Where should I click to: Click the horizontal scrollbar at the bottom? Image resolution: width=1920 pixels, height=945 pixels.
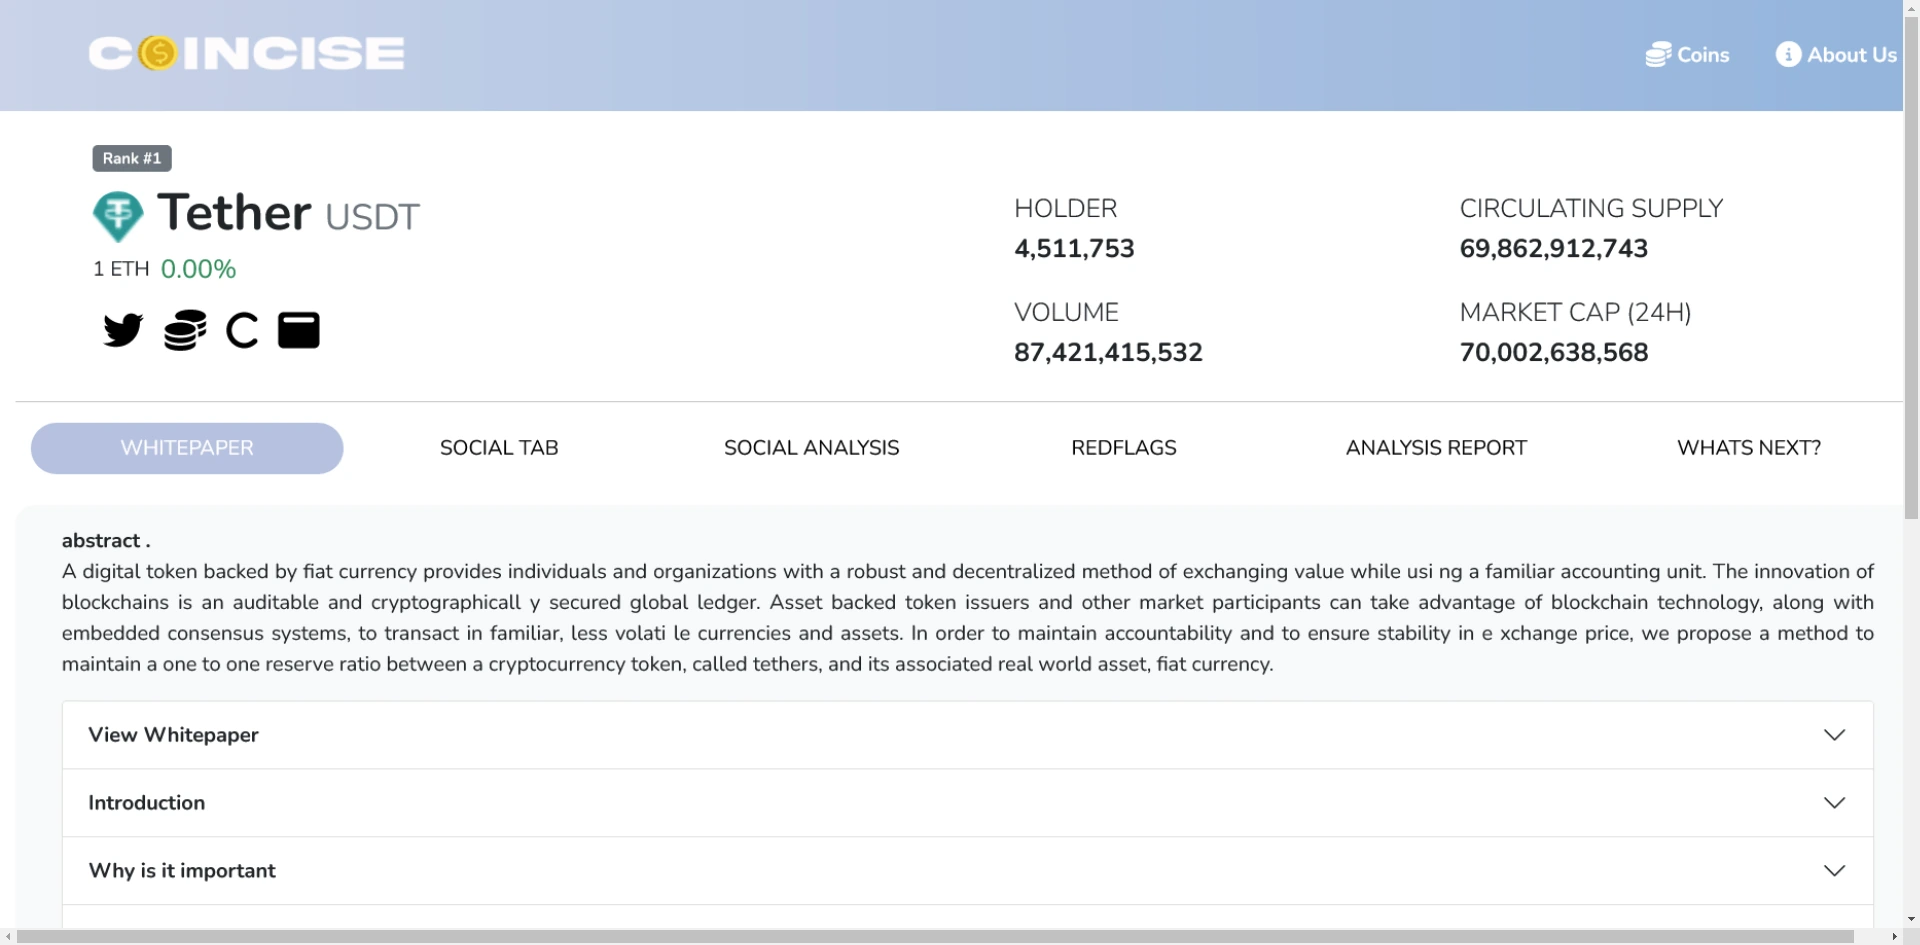pos(935,937)
